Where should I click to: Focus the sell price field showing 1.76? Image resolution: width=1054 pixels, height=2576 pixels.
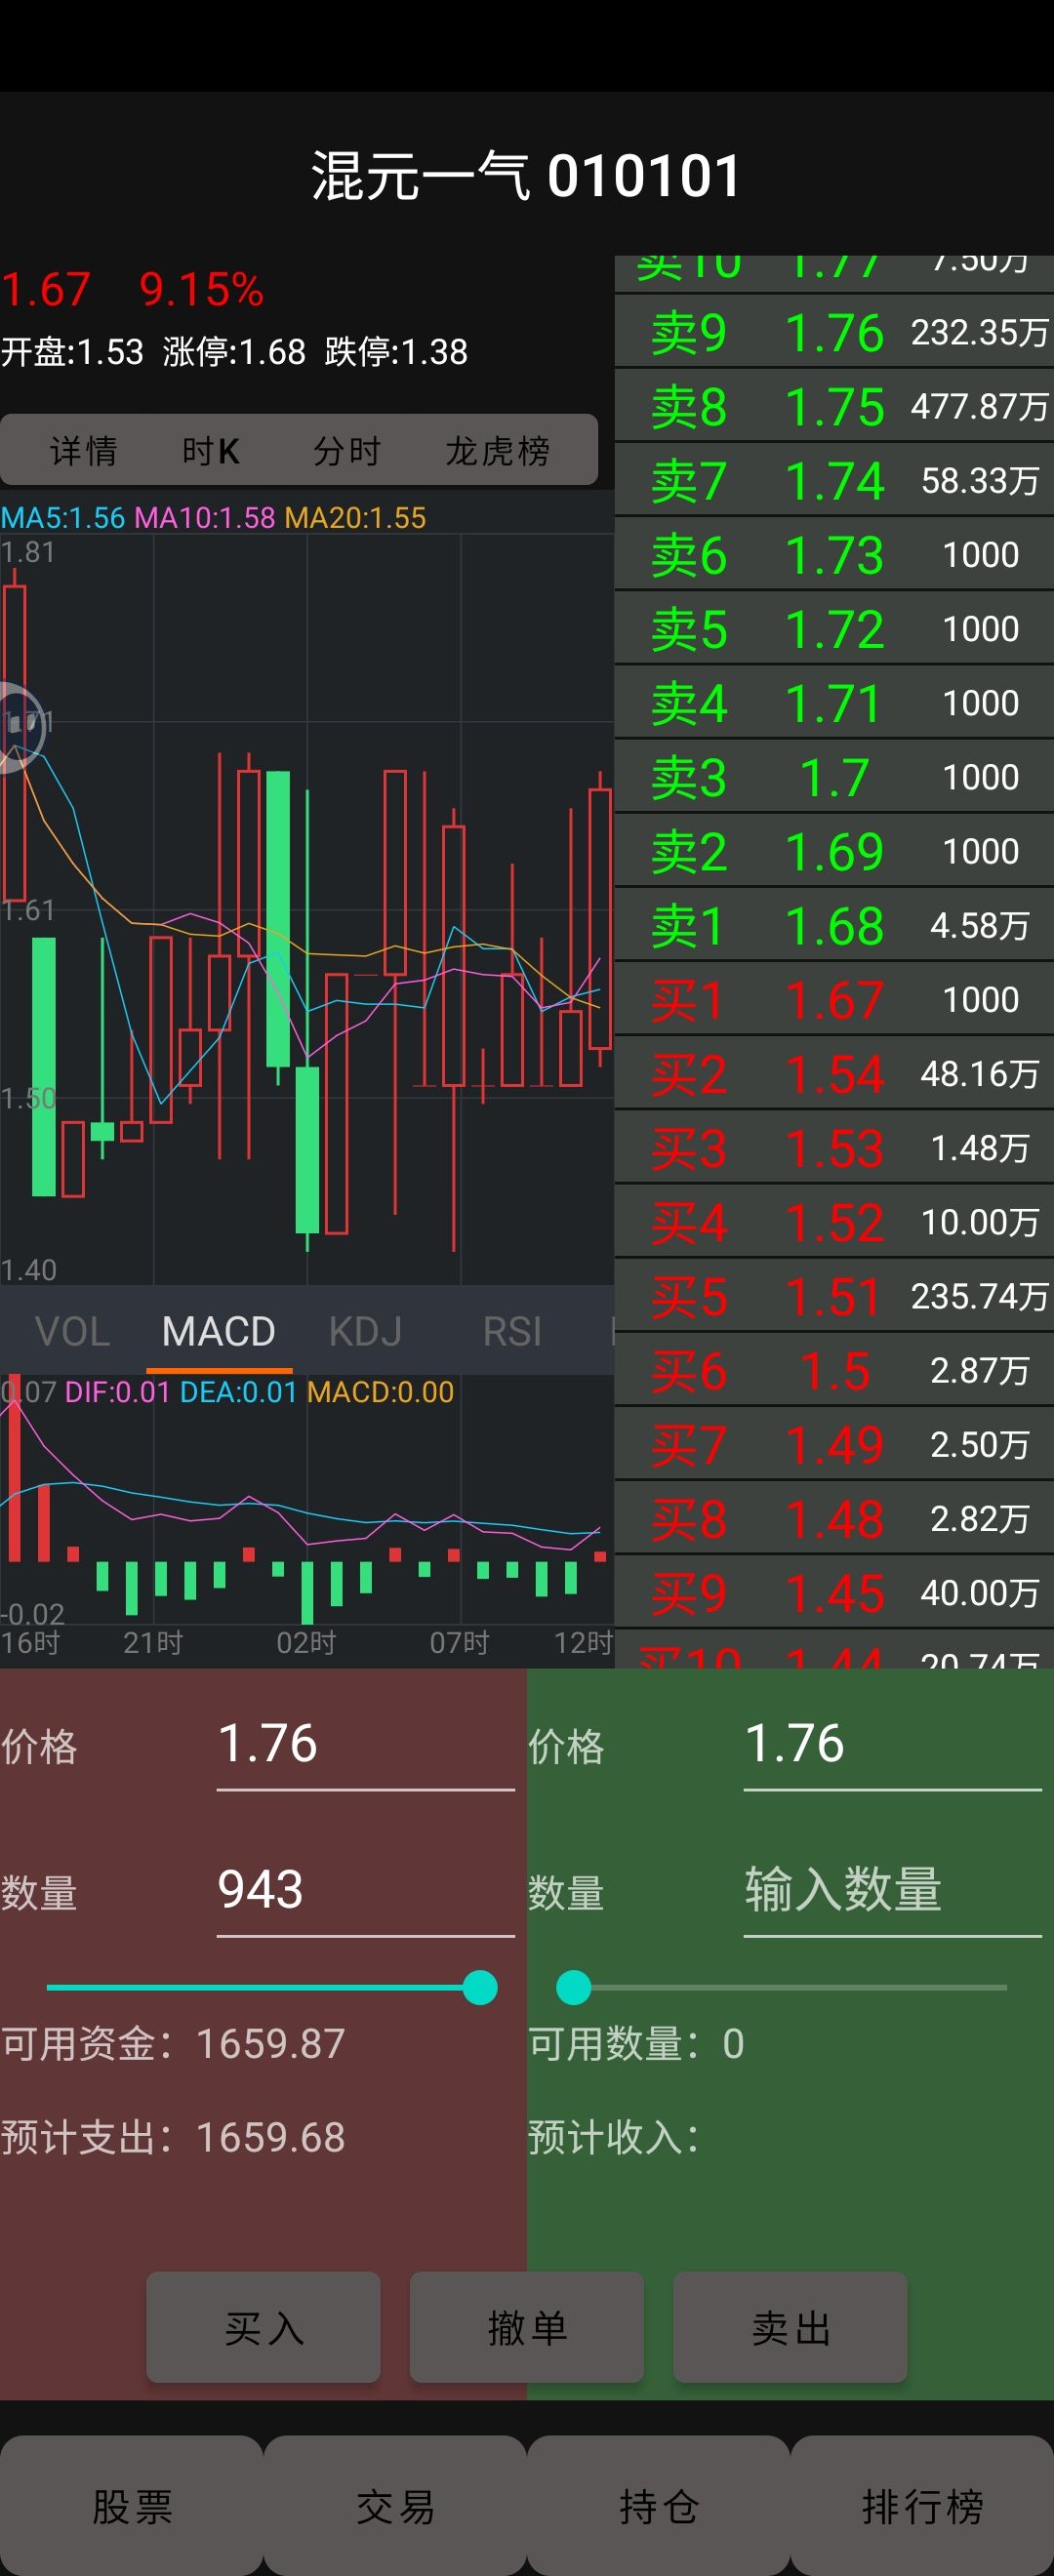pos(892,1745)
